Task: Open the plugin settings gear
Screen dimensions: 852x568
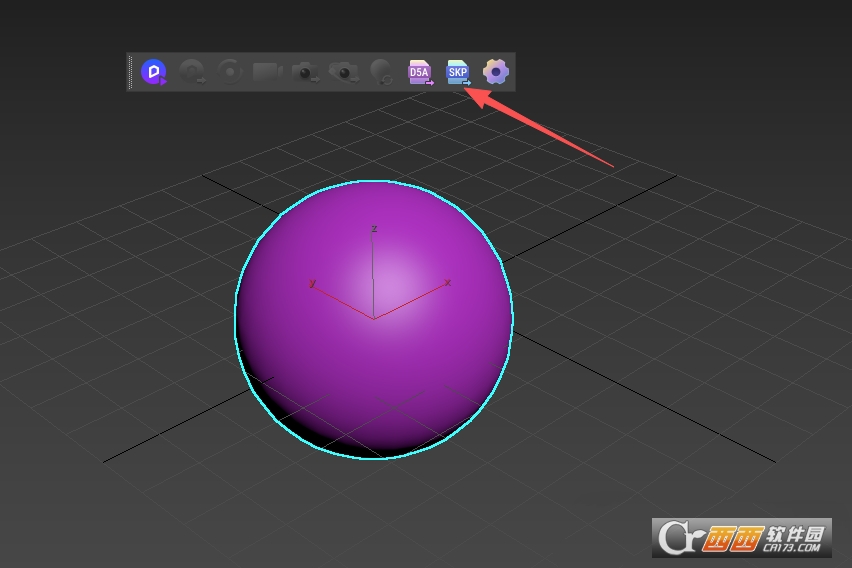Action: [496, 72]
